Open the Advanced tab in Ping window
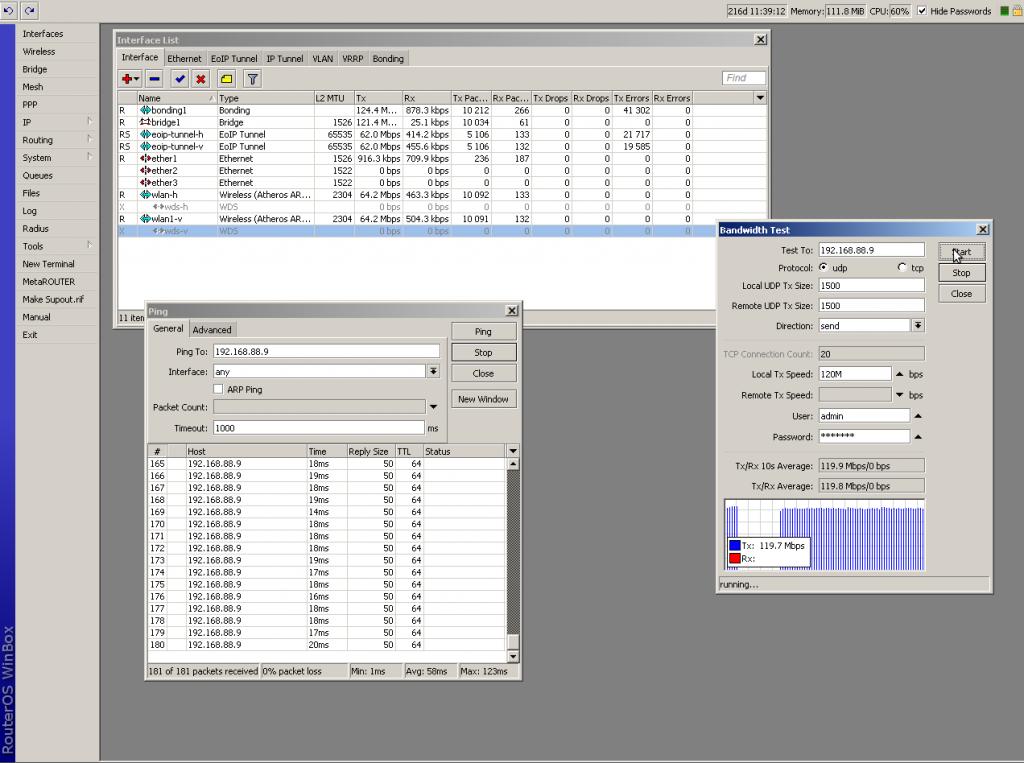The width and height of the screenshot is (1024, 763). 212,330
